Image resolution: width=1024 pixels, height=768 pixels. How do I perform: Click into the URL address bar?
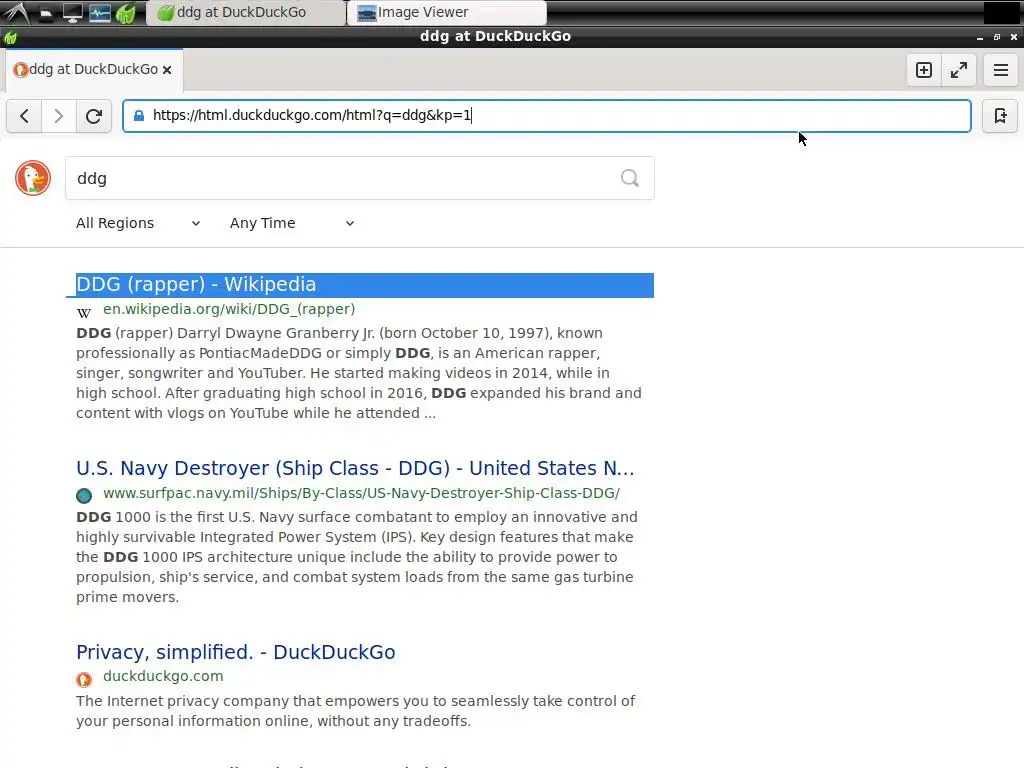[547, 116]
